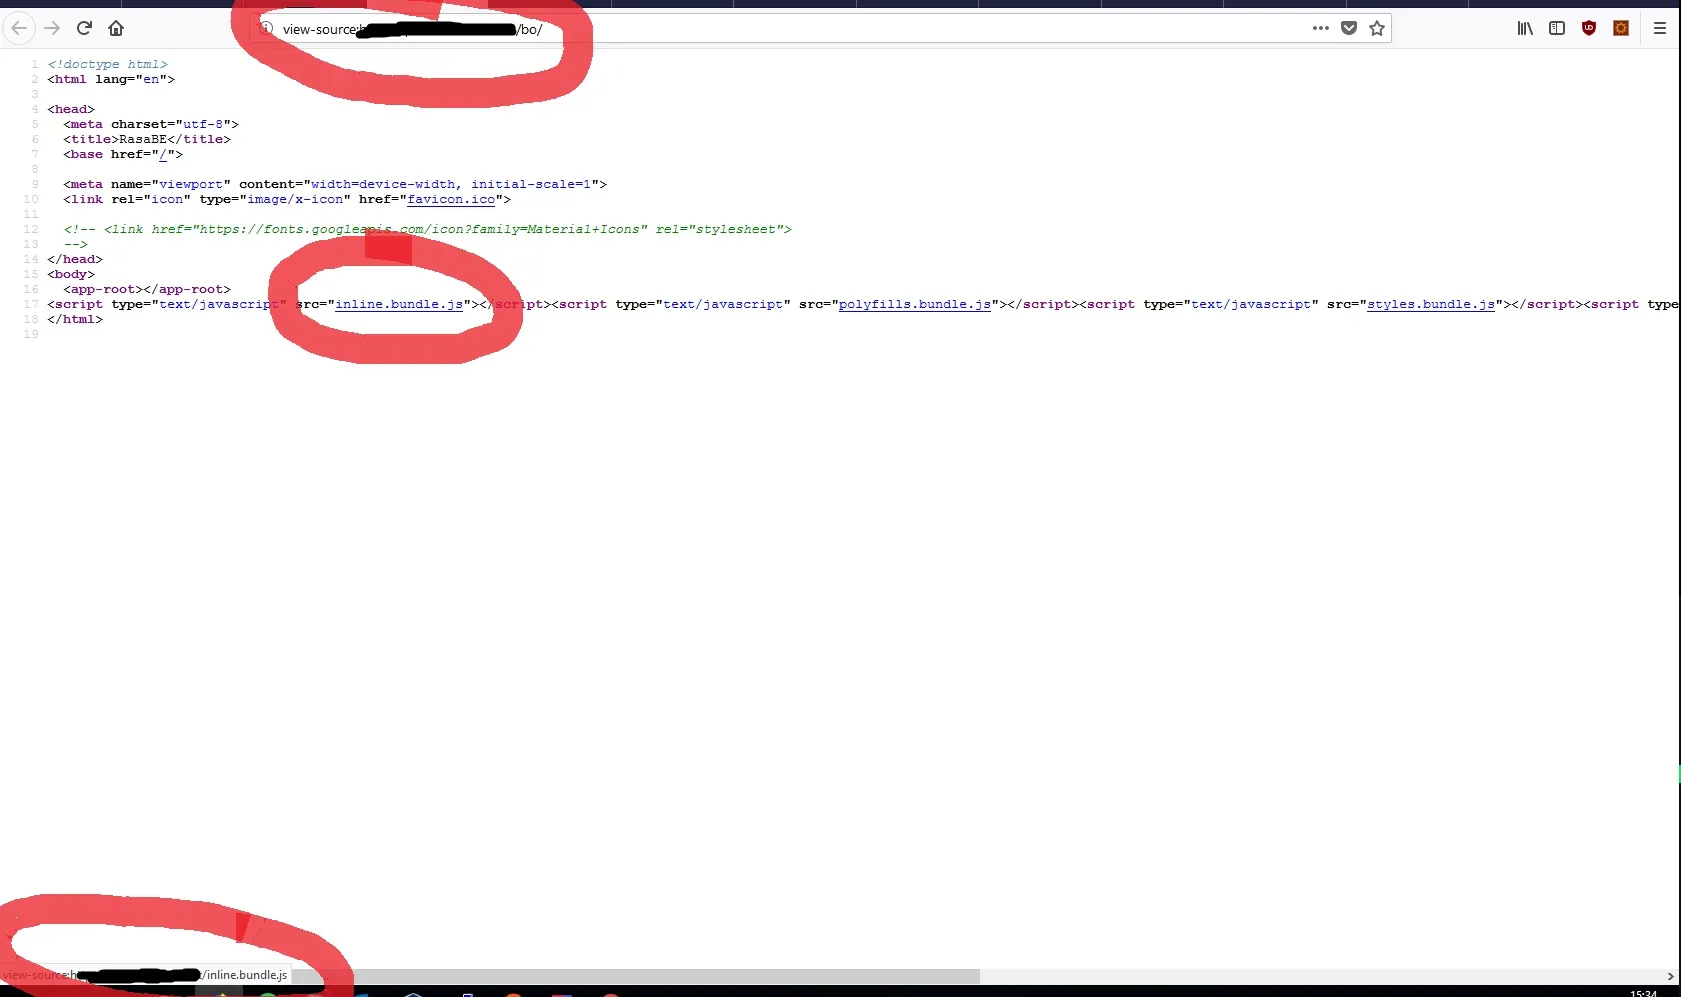Screen dimensions: 1681x997
Task: Click the forward navigation arrow
Action: click(x=52, y=28)
